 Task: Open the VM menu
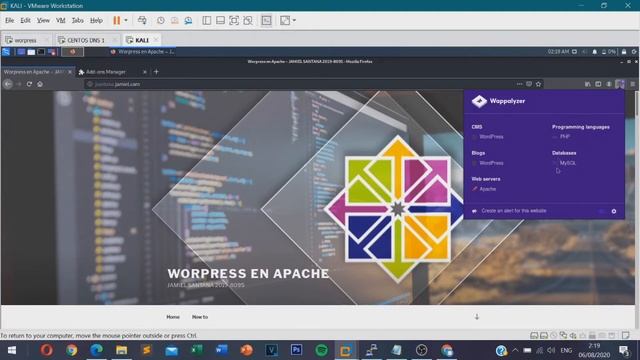tap(61, 20)
